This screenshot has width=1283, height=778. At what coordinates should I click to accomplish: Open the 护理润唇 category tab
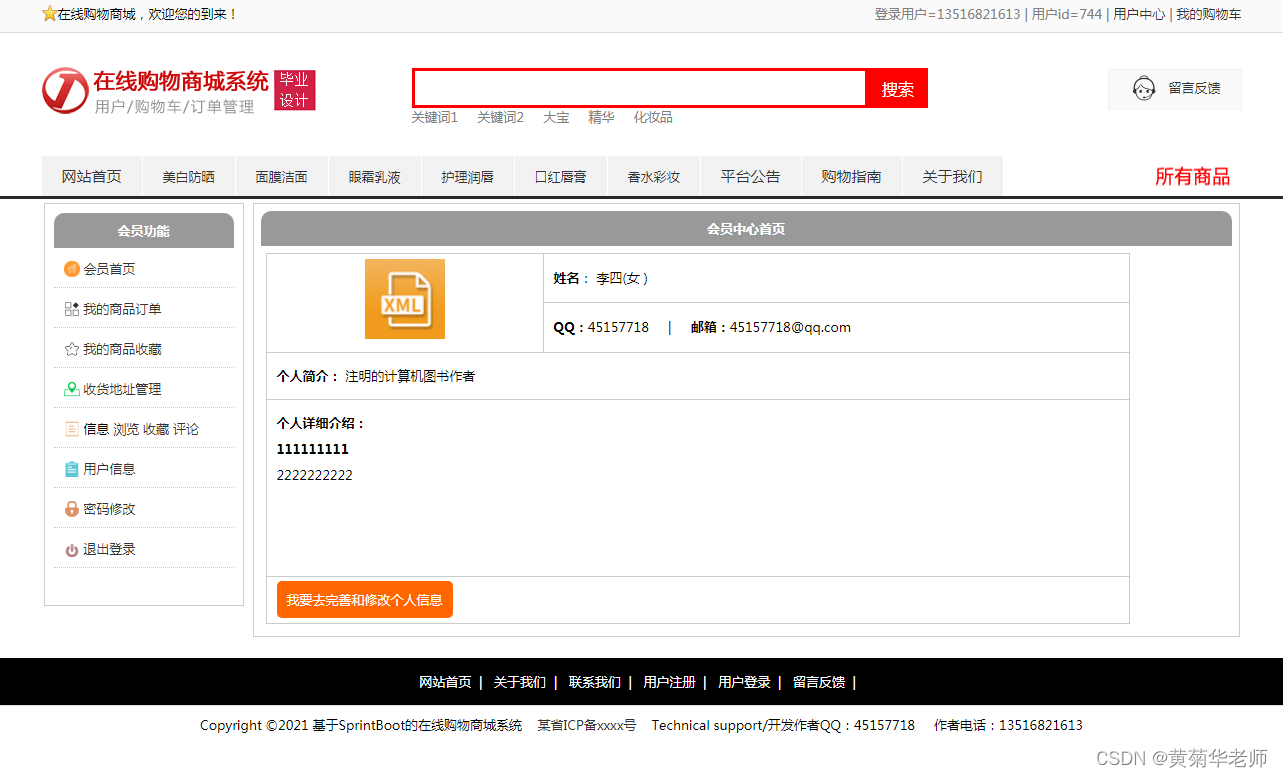pyautogui.click(x=468, y=177)
